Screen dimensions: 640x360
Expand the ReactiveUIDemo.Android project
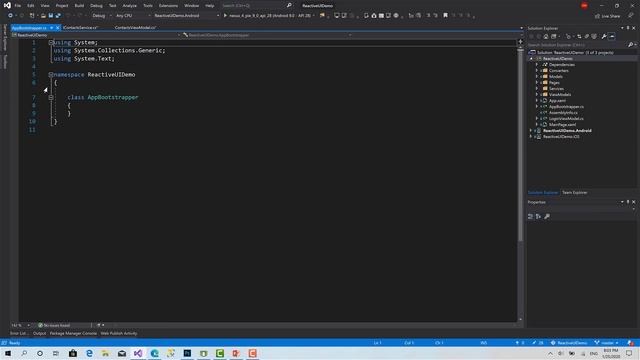pos(531,131)
